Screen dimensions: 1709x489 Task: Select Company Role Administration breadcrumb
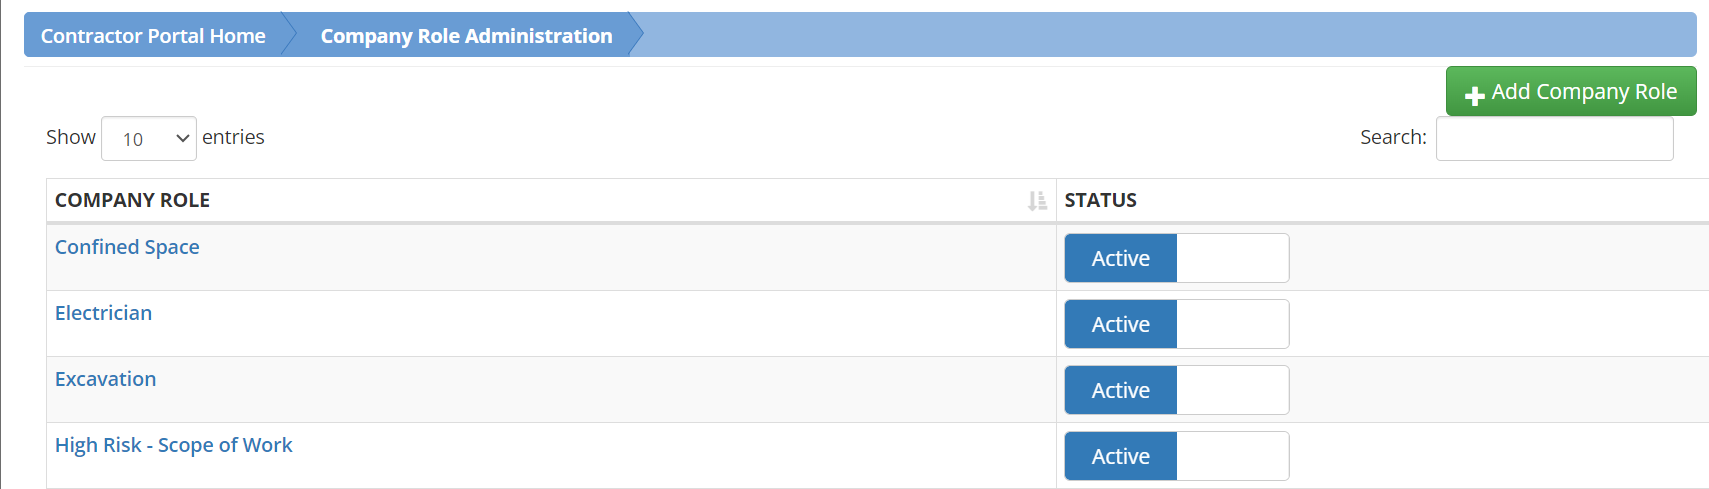pyautogui.click(x=466, y=36)
